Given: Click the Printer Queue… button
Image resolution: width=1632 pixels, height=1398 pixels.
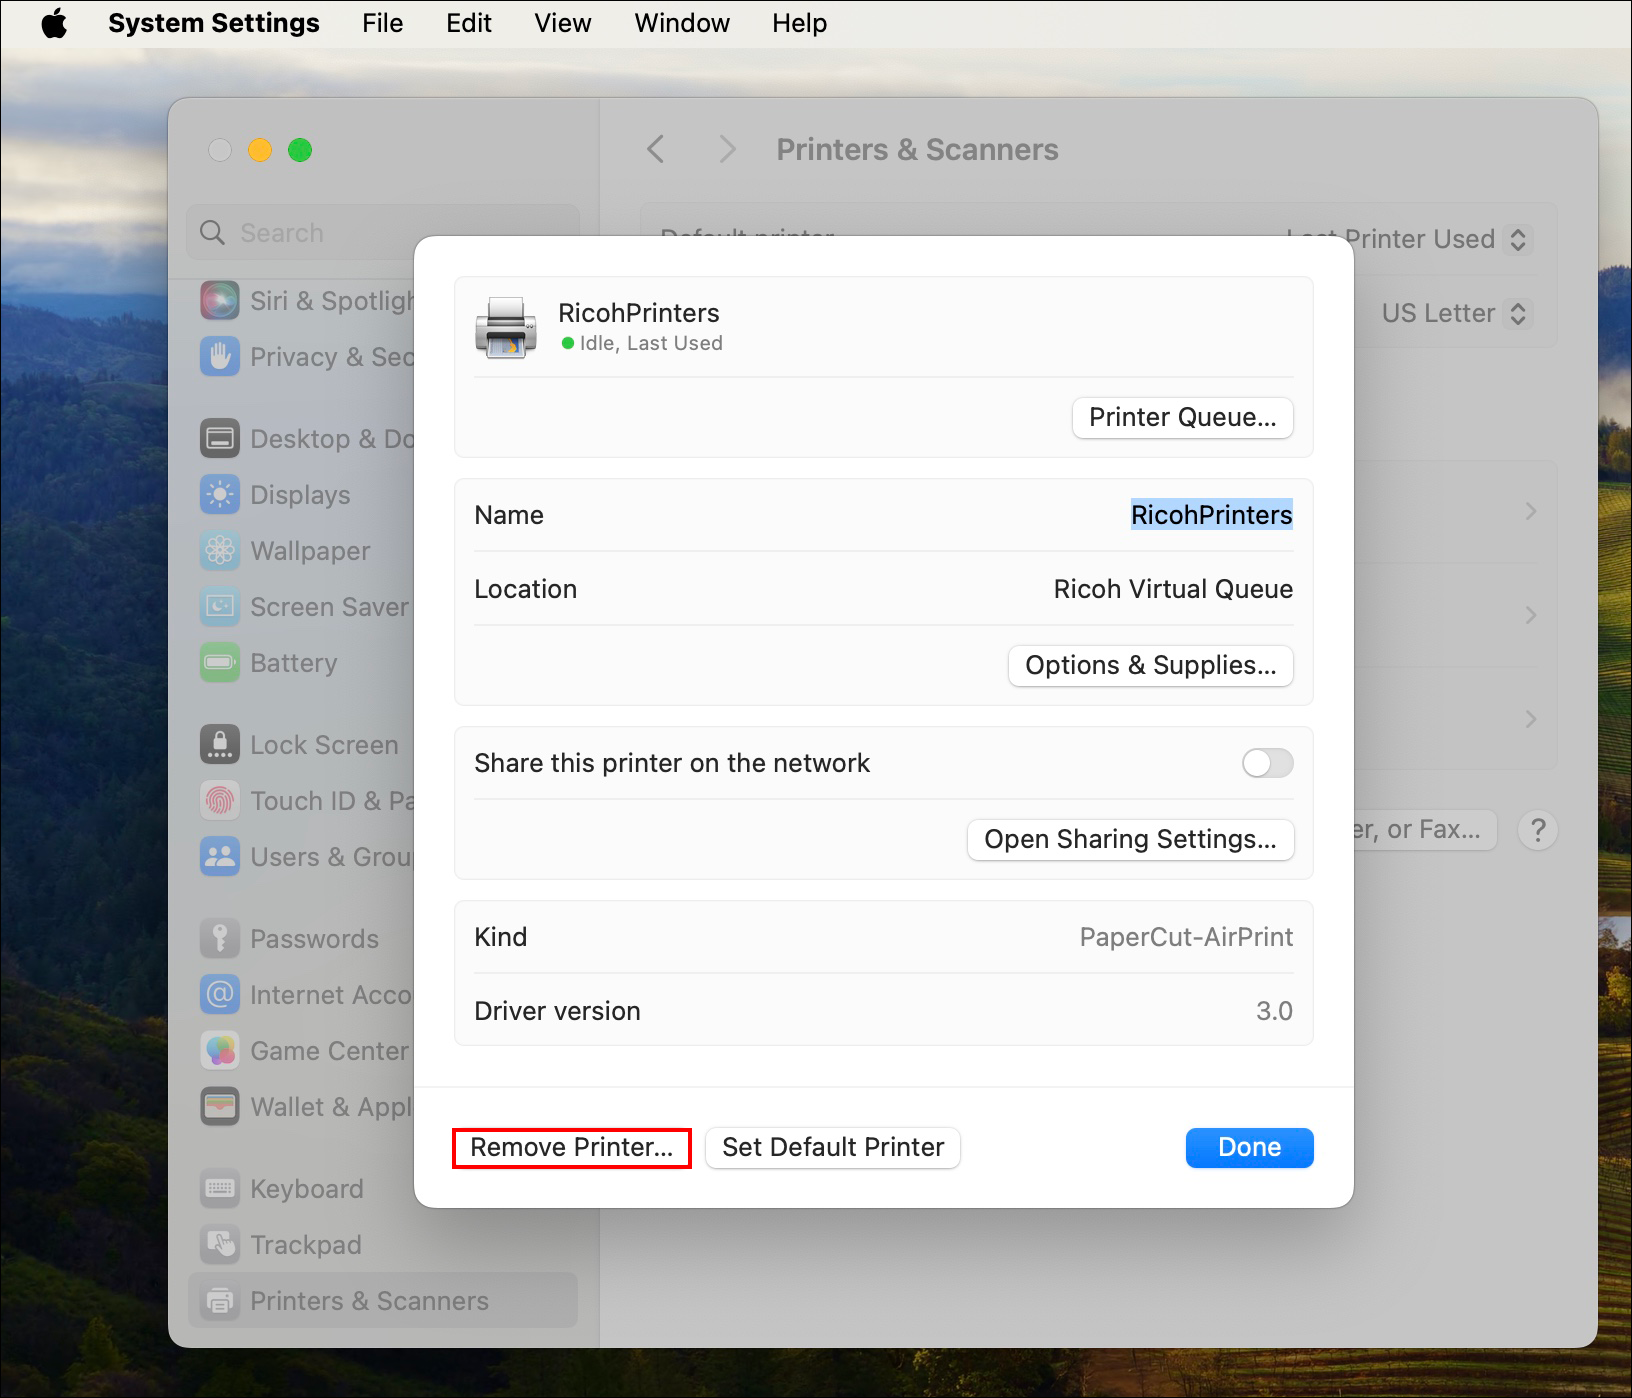Looking at the screenshot, I should 1183,418.
